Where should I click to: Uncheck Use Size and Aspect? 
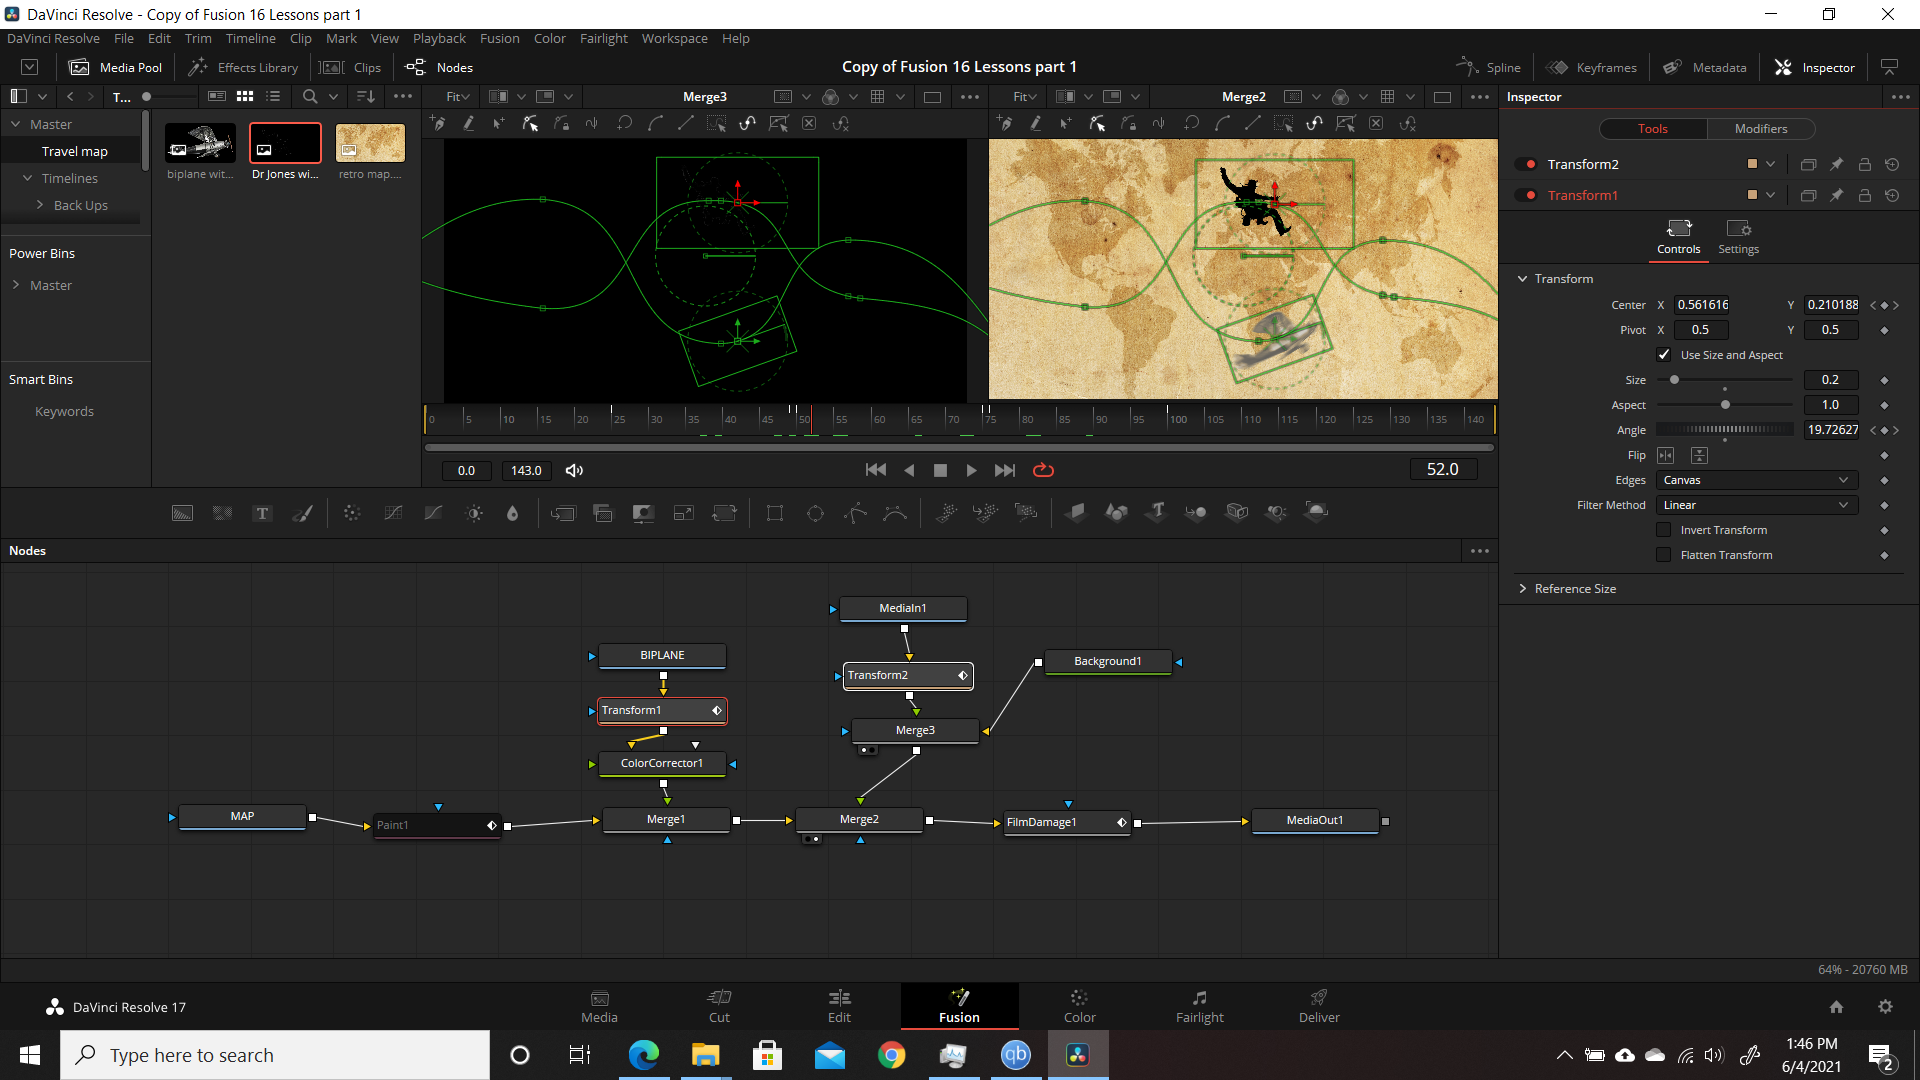(x=1664, y=355)
